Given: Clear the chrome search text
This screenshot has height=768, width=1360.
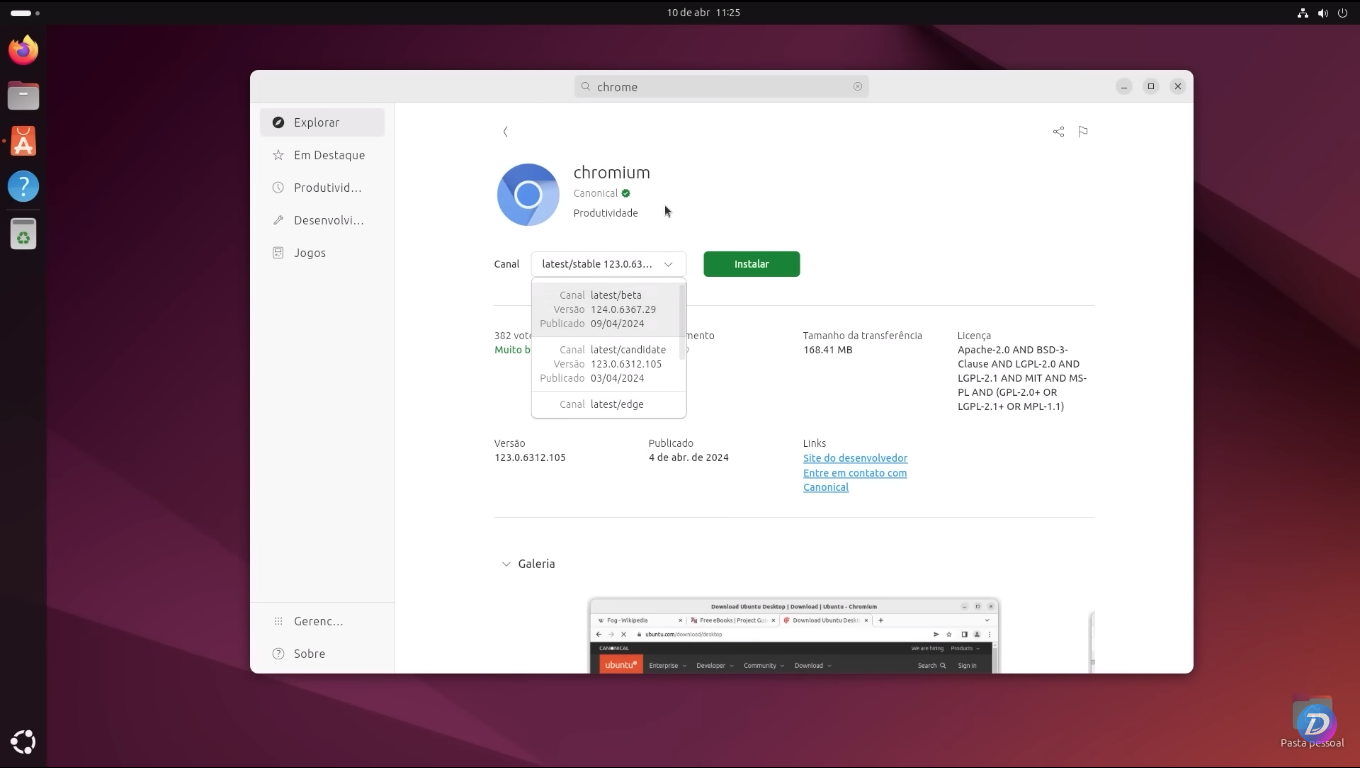Looking at the screenshot, I should (857, 86).
